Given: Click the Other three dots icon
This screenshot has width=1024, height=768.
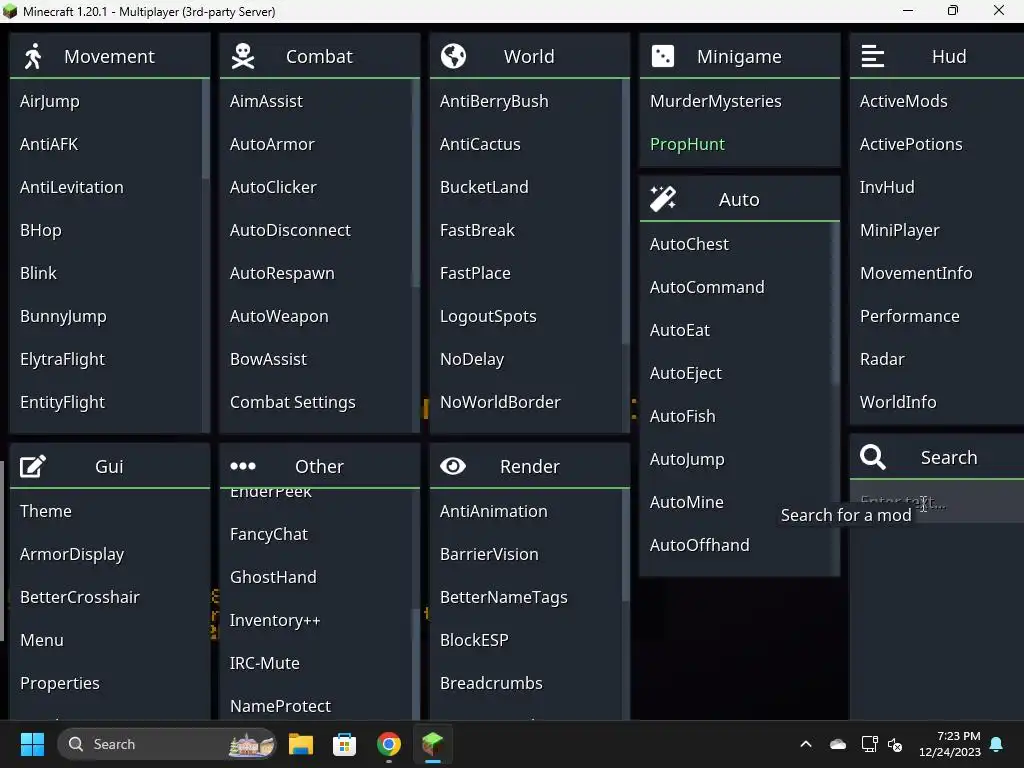Looking at the screenshot, I should [243, 466].
